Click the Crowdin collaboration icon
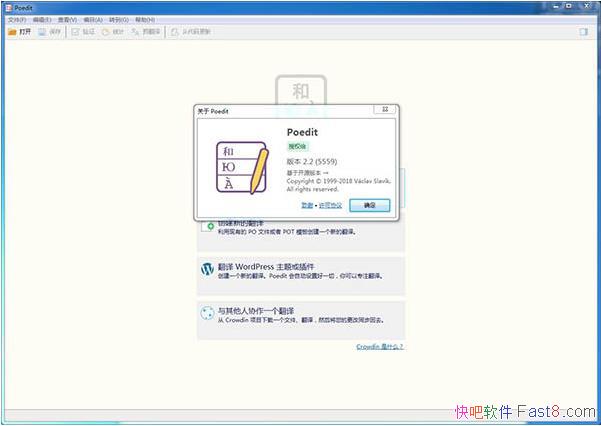This screenshot has height=426, width=601. (x=208, y=313)
